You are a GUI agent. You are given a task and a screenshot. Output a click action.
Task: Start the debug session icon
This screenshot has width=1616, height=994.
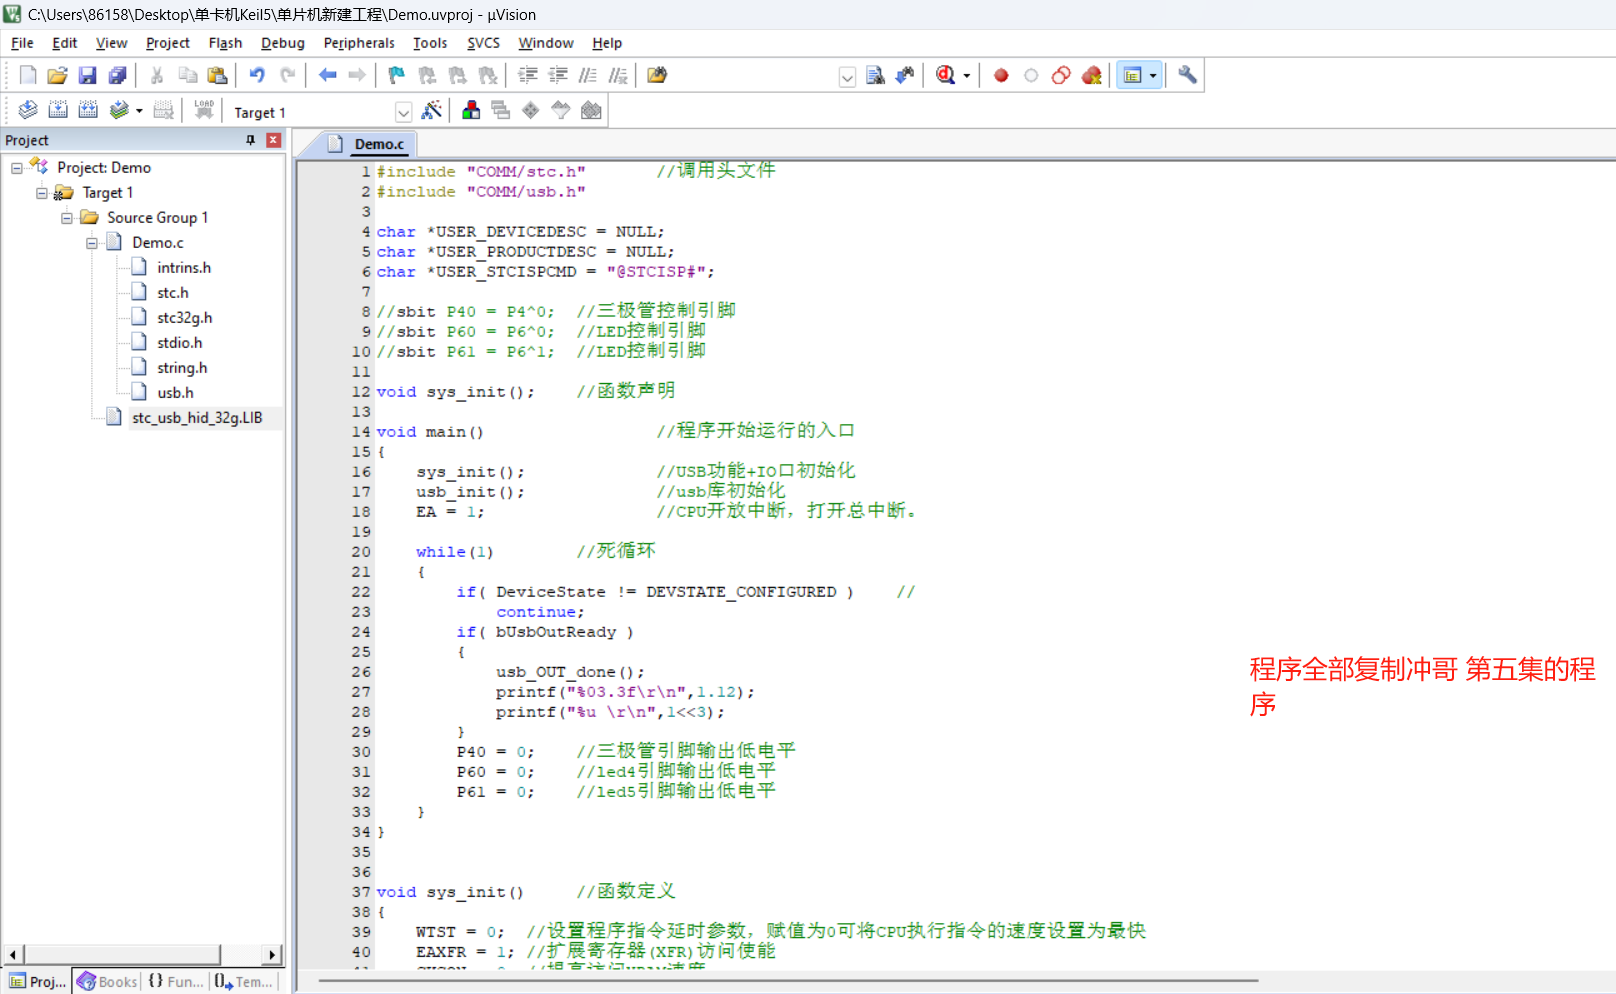(945, 75)
